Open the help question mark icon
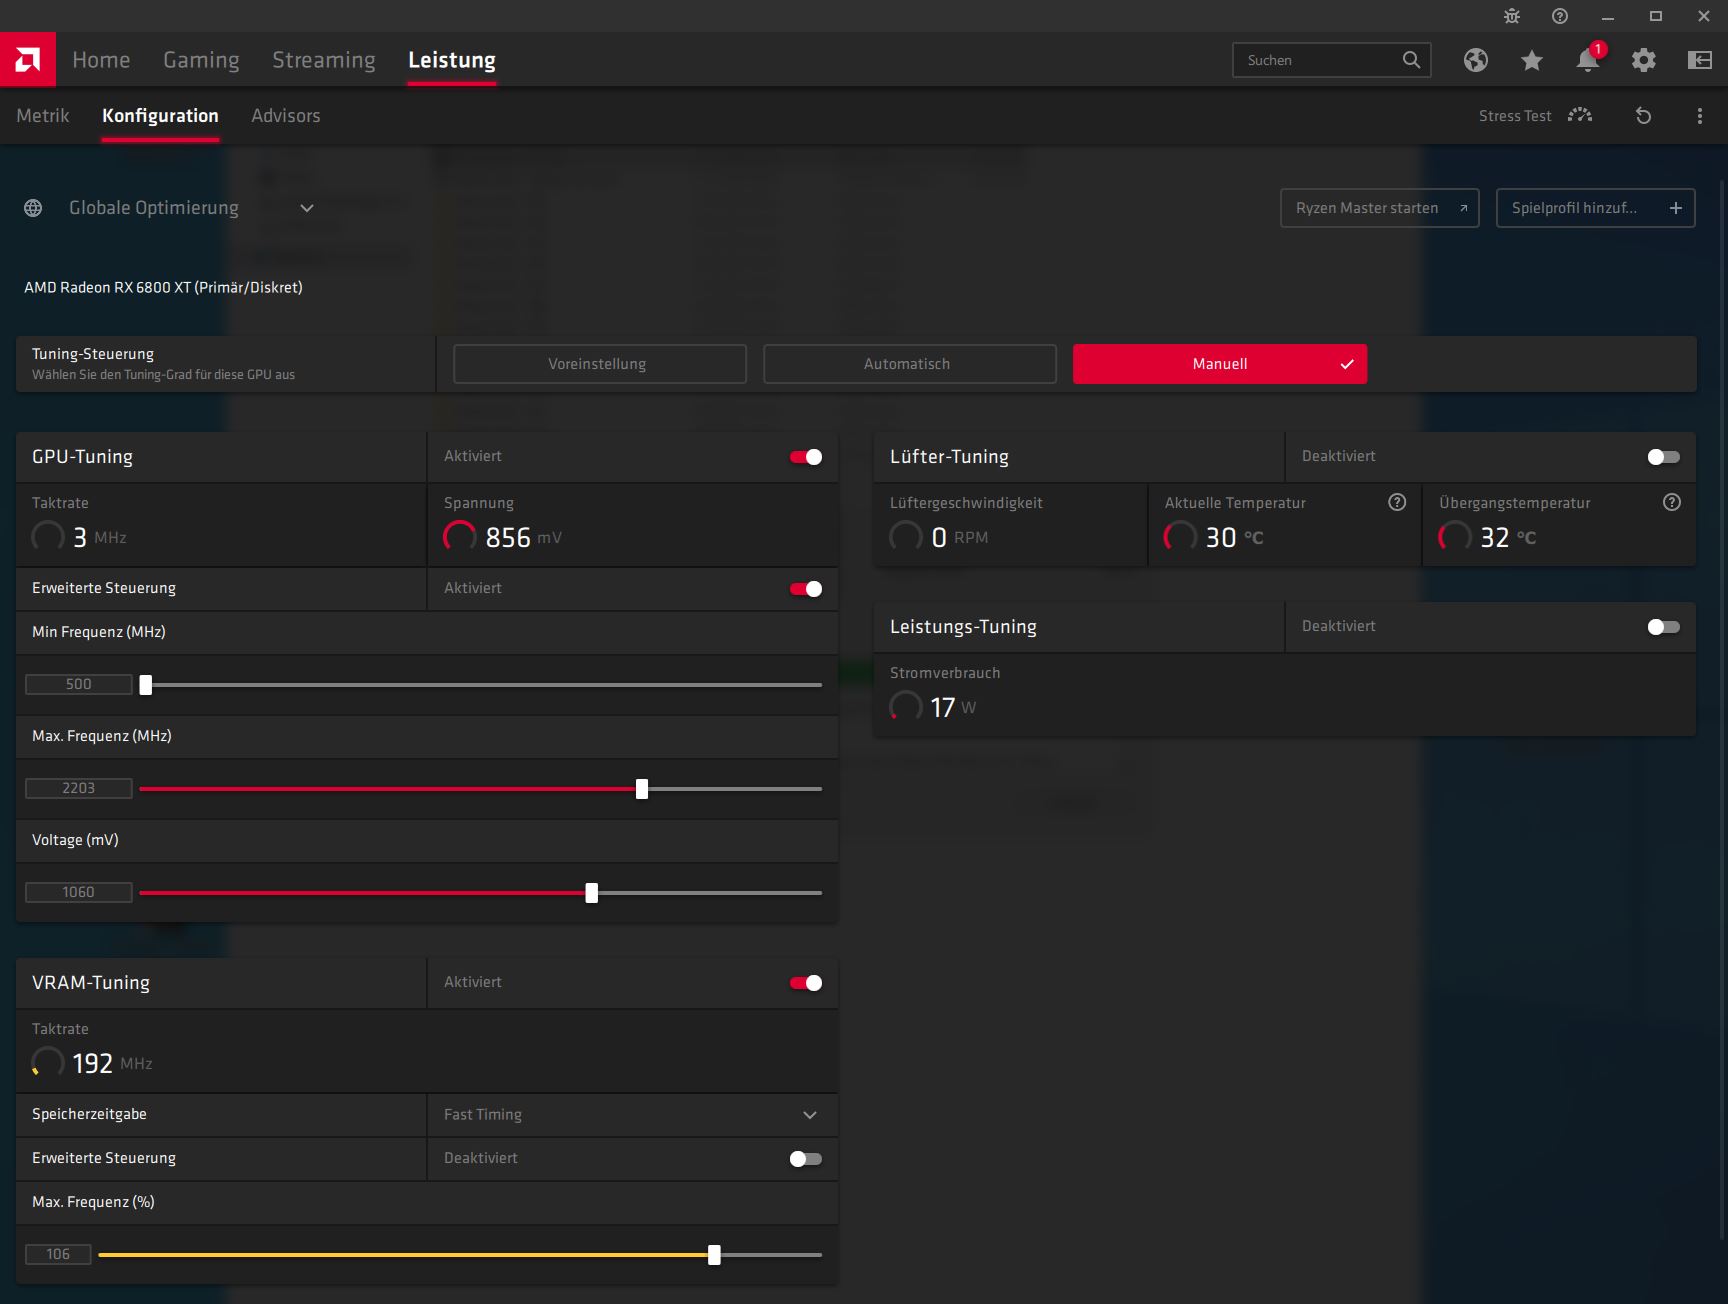 1560,16
